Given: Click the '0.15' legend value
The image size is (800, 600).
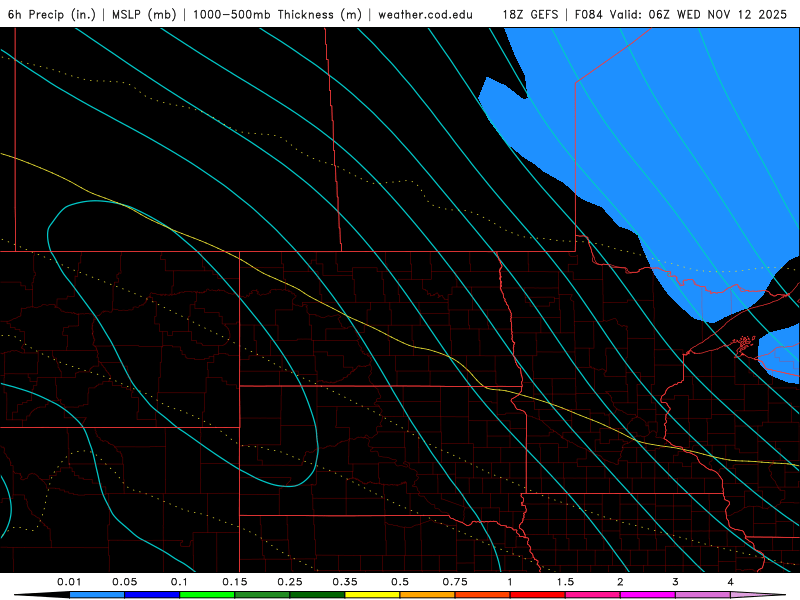Looking at the screenshot, I should [235, 582].
